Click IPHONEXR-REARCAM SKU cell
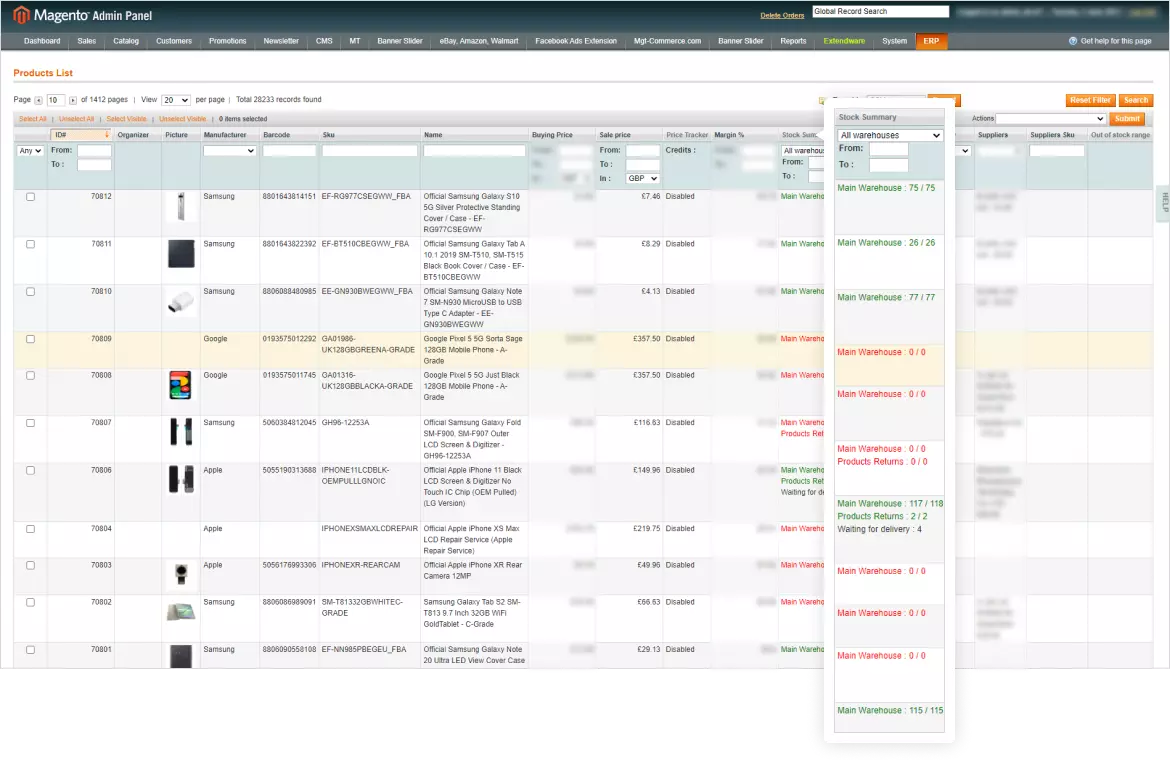 [361, 565]
